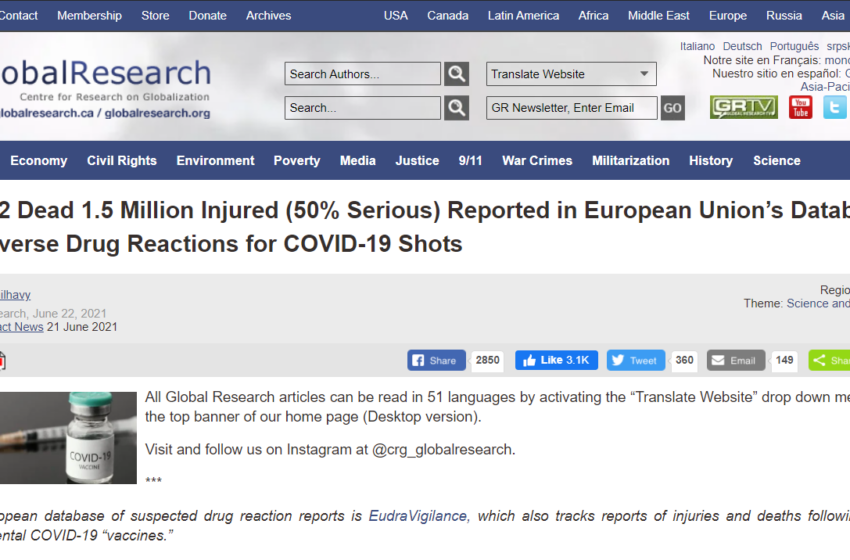Click the email count 149
The height and width of the screenshot is (560, 850).
click(x=784, y=361)
